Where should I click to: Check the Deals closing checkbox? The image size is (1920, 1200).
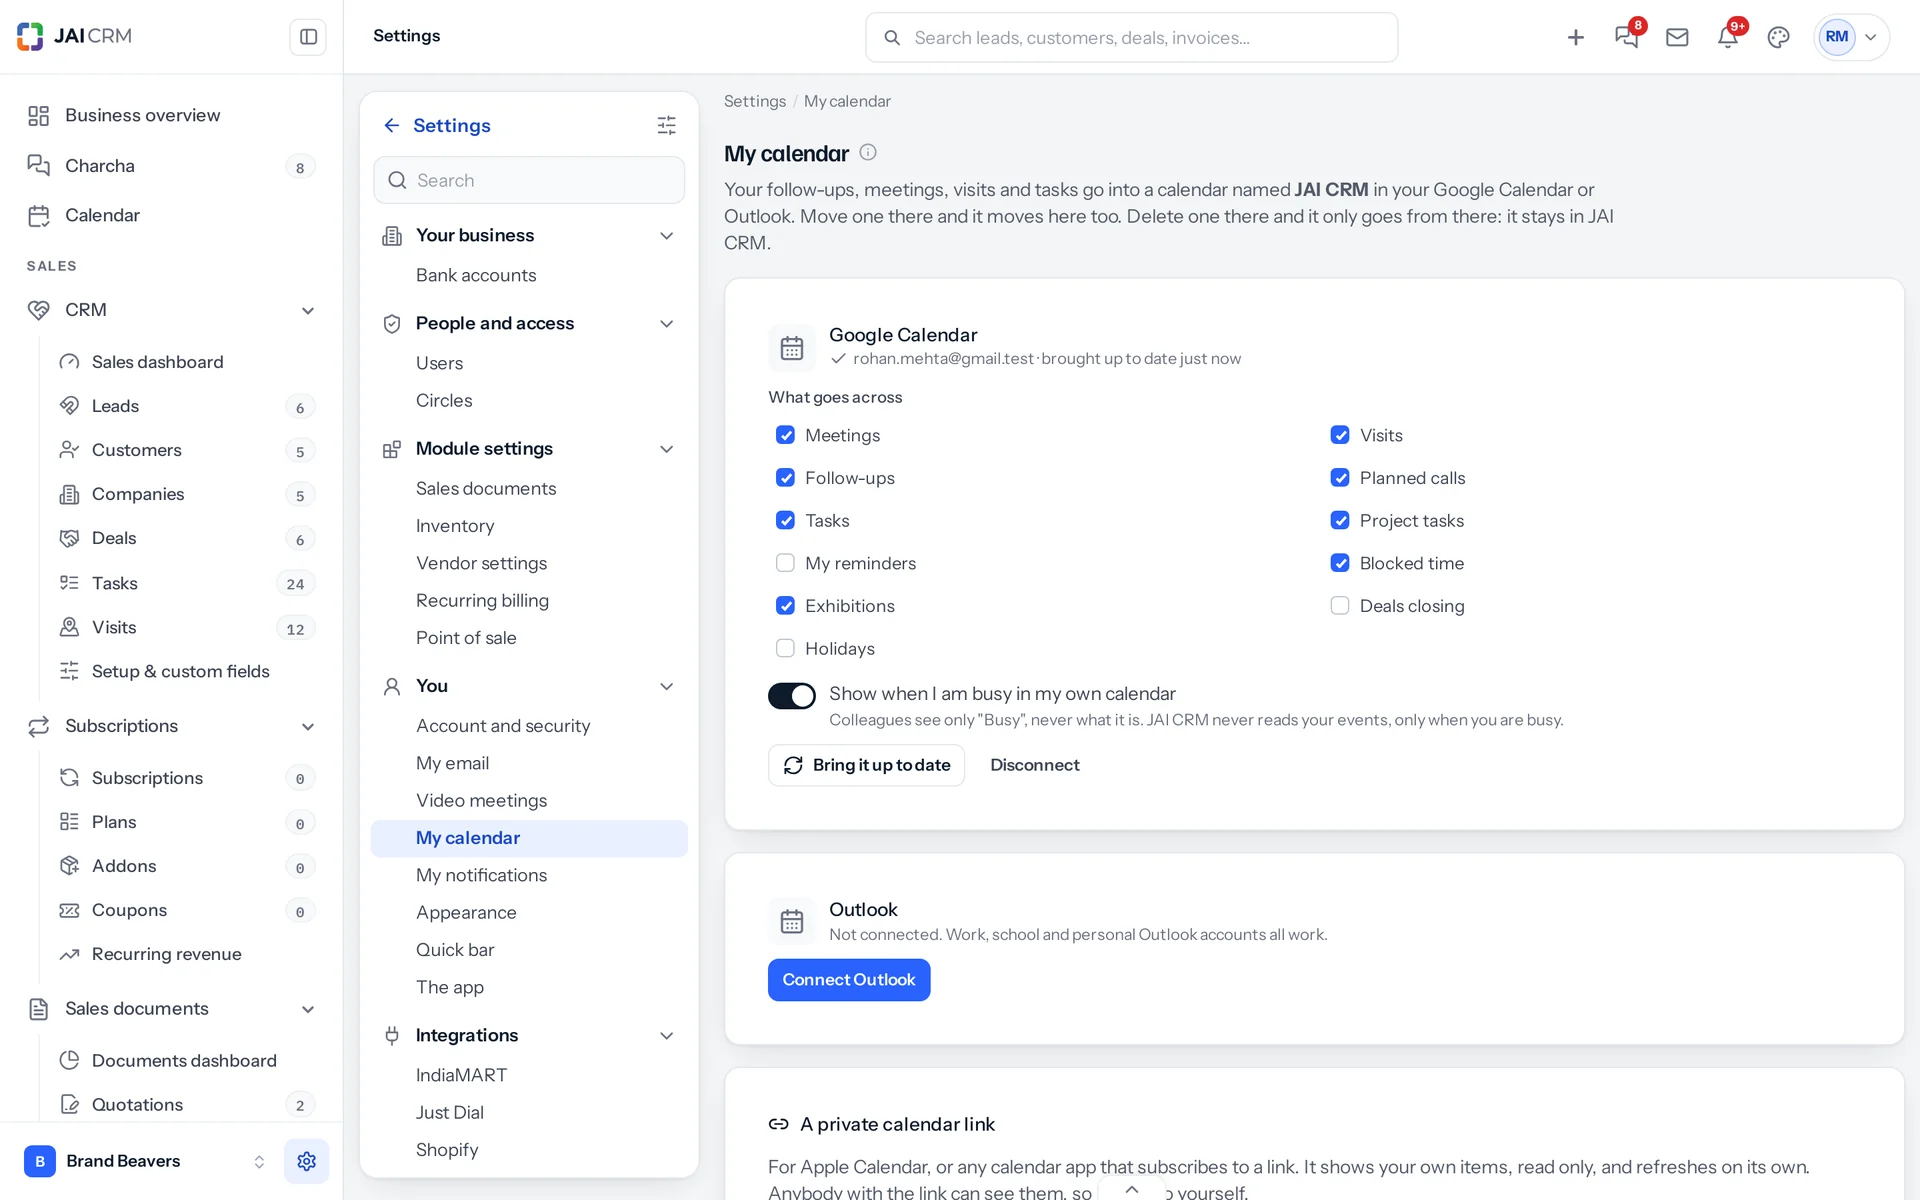point(1340,605)
